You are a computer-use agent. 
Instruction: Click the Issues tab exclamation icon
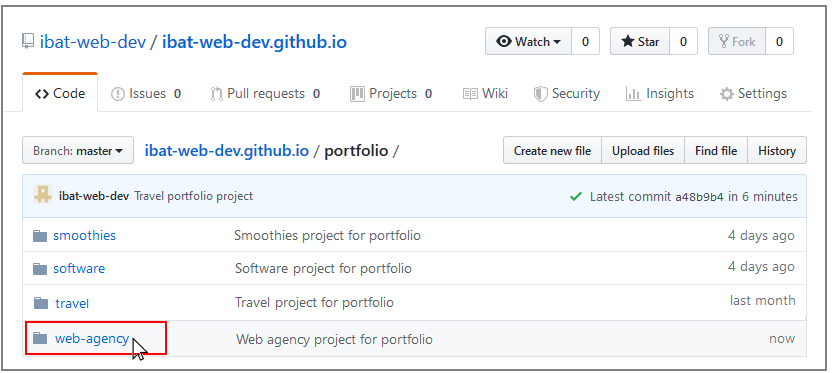pos(118,94)
